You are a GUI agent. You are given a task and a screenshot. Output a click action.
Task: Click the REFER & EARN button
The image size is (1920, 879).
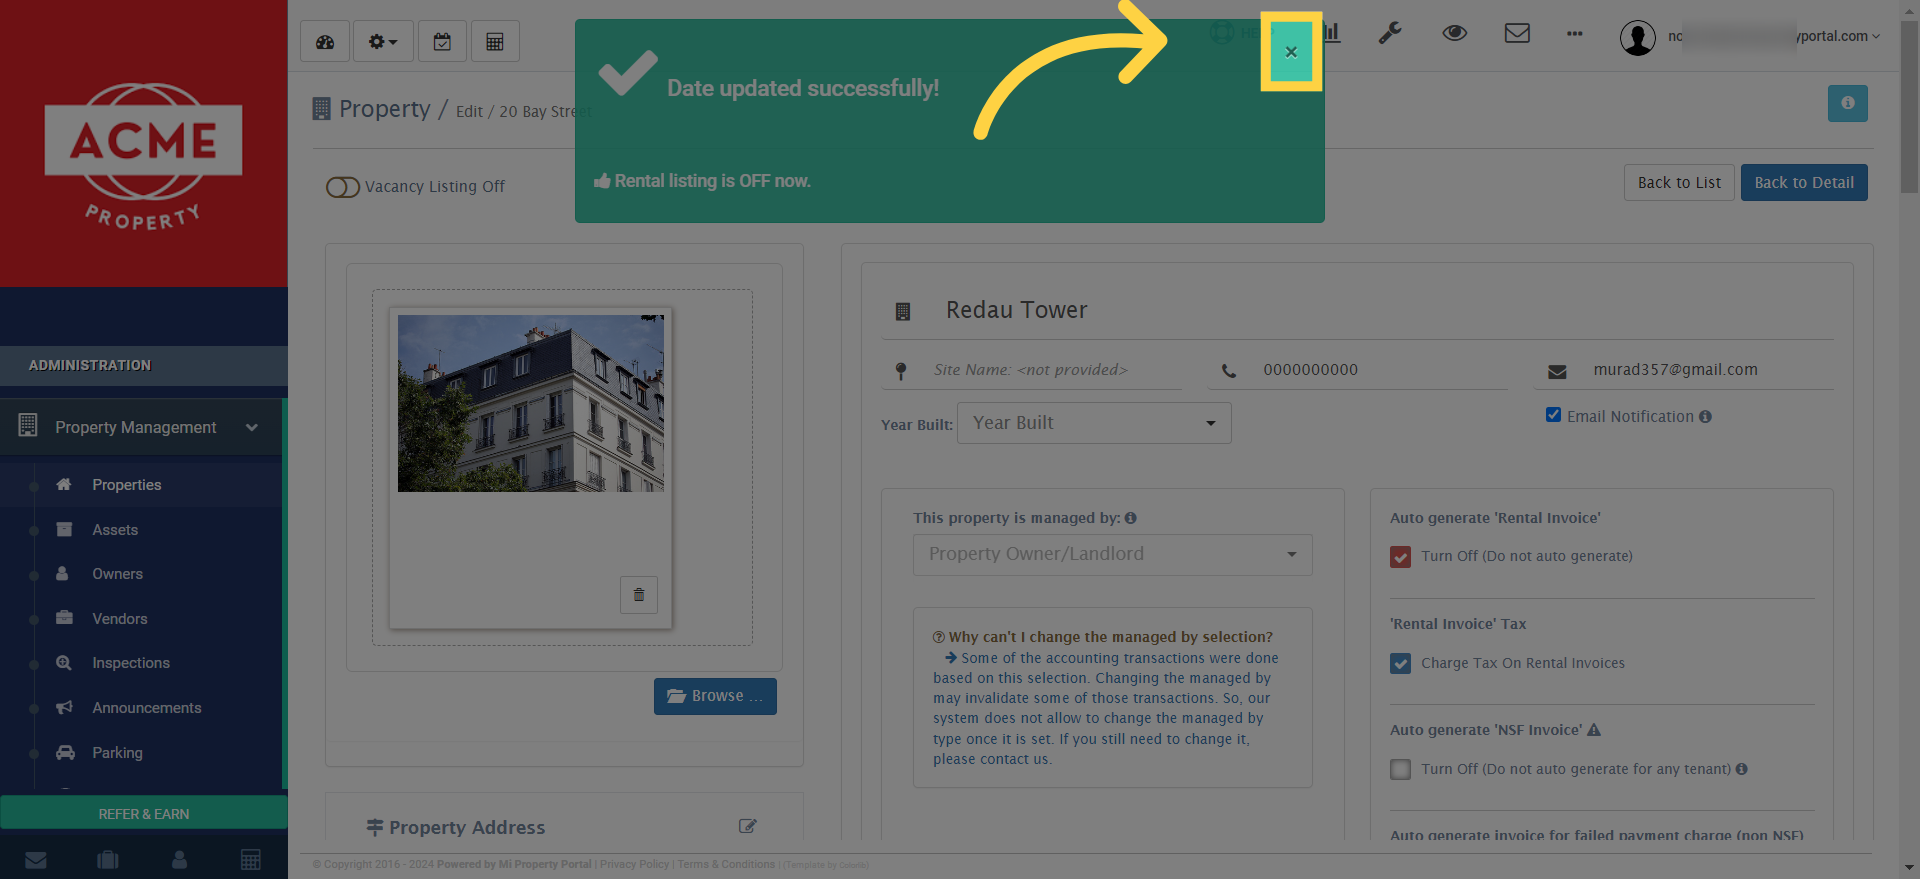tap(144, 814)
